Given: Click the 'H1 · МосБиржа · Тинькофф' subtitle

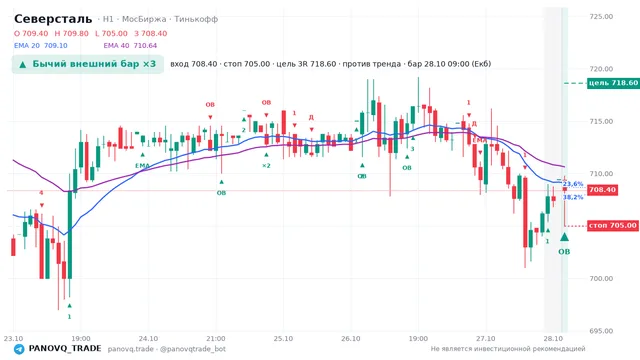Looking at the screenshot, I should coord(160,19).
